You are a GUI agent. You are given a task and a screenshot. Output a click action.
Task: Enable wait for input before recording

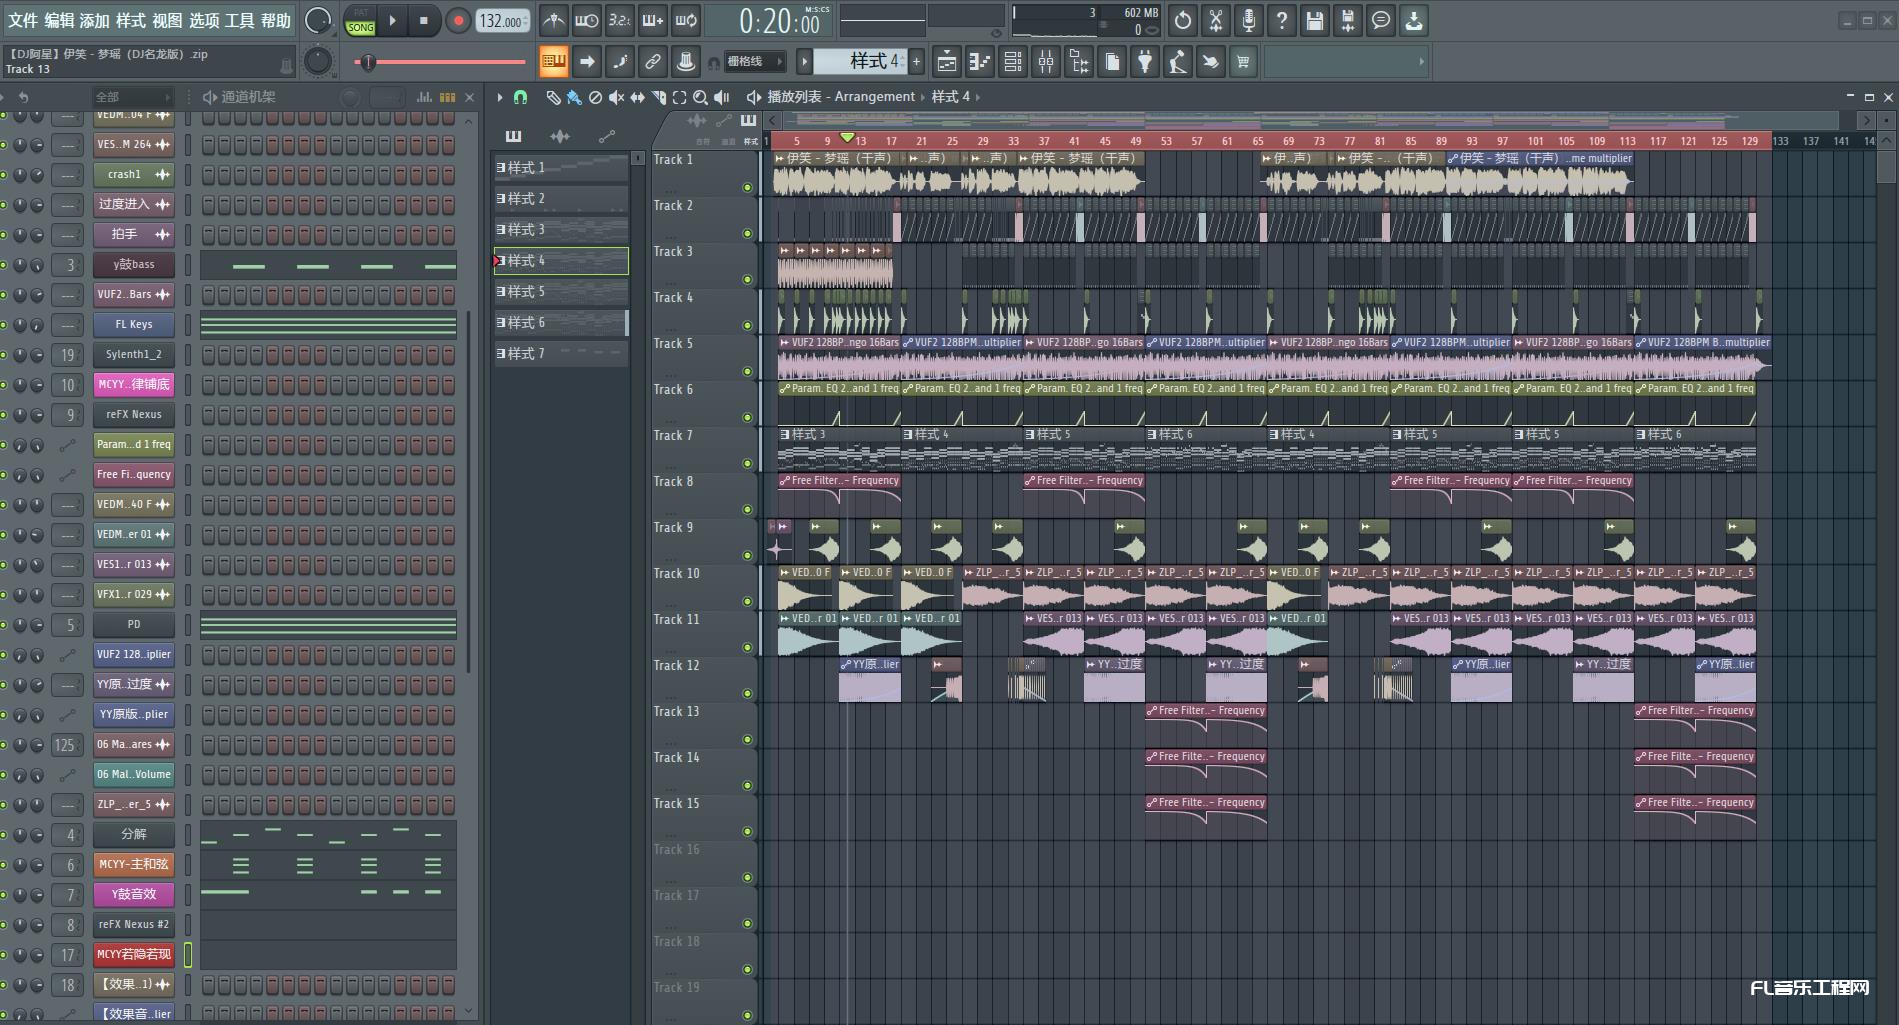(x=586, y=20)
